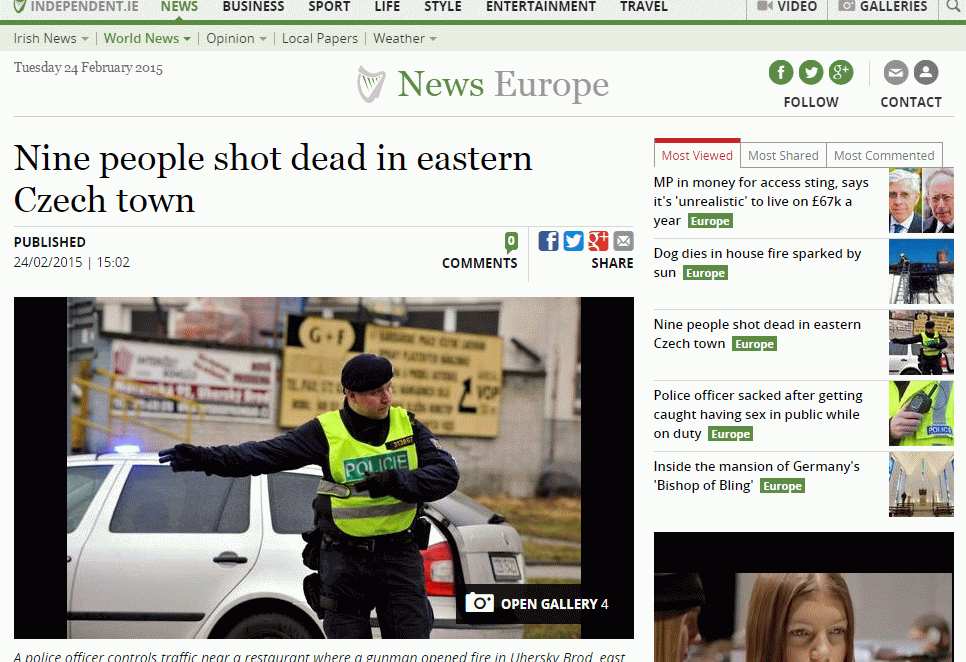966x662 pixels.
Task: Click the video camera icon
Action: [765, 6]
